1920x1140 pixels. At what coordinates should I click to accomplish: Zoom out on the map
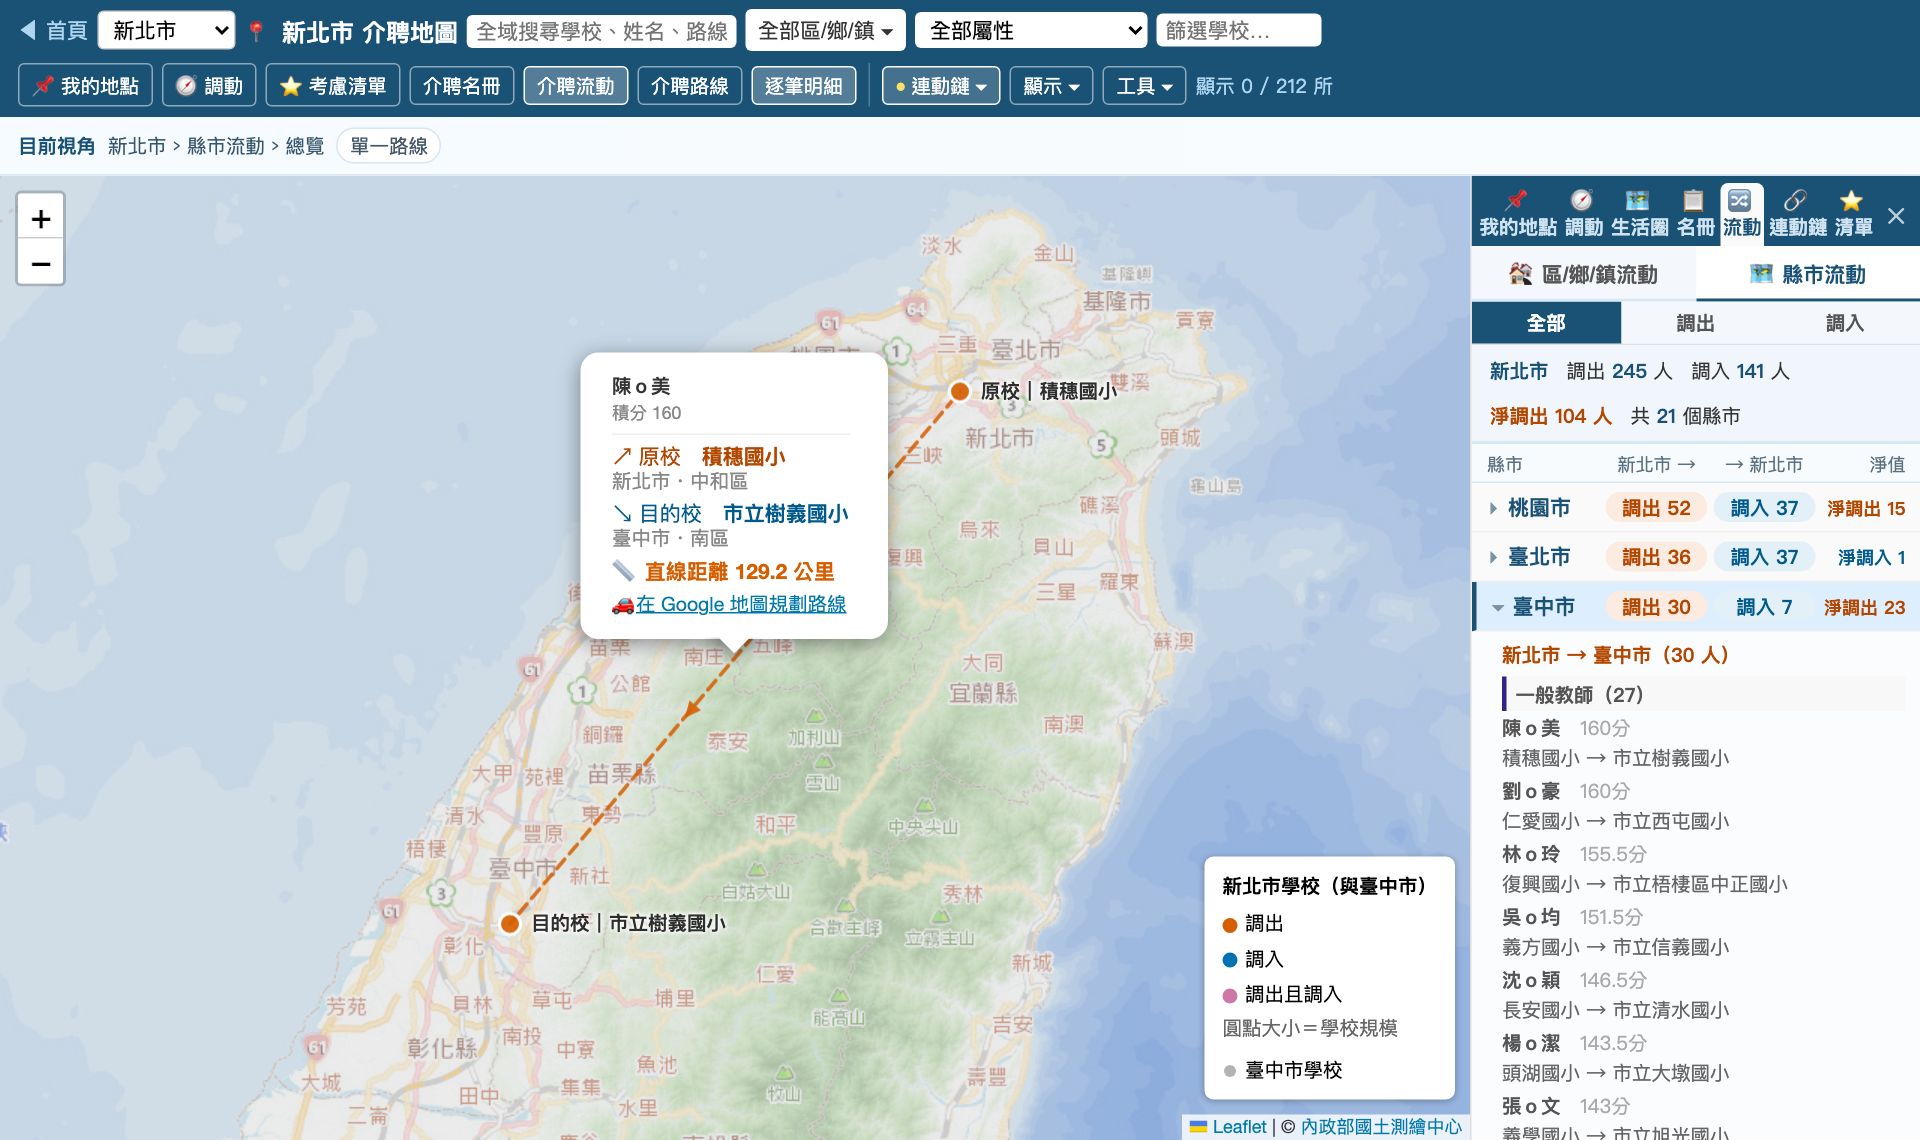41,263
